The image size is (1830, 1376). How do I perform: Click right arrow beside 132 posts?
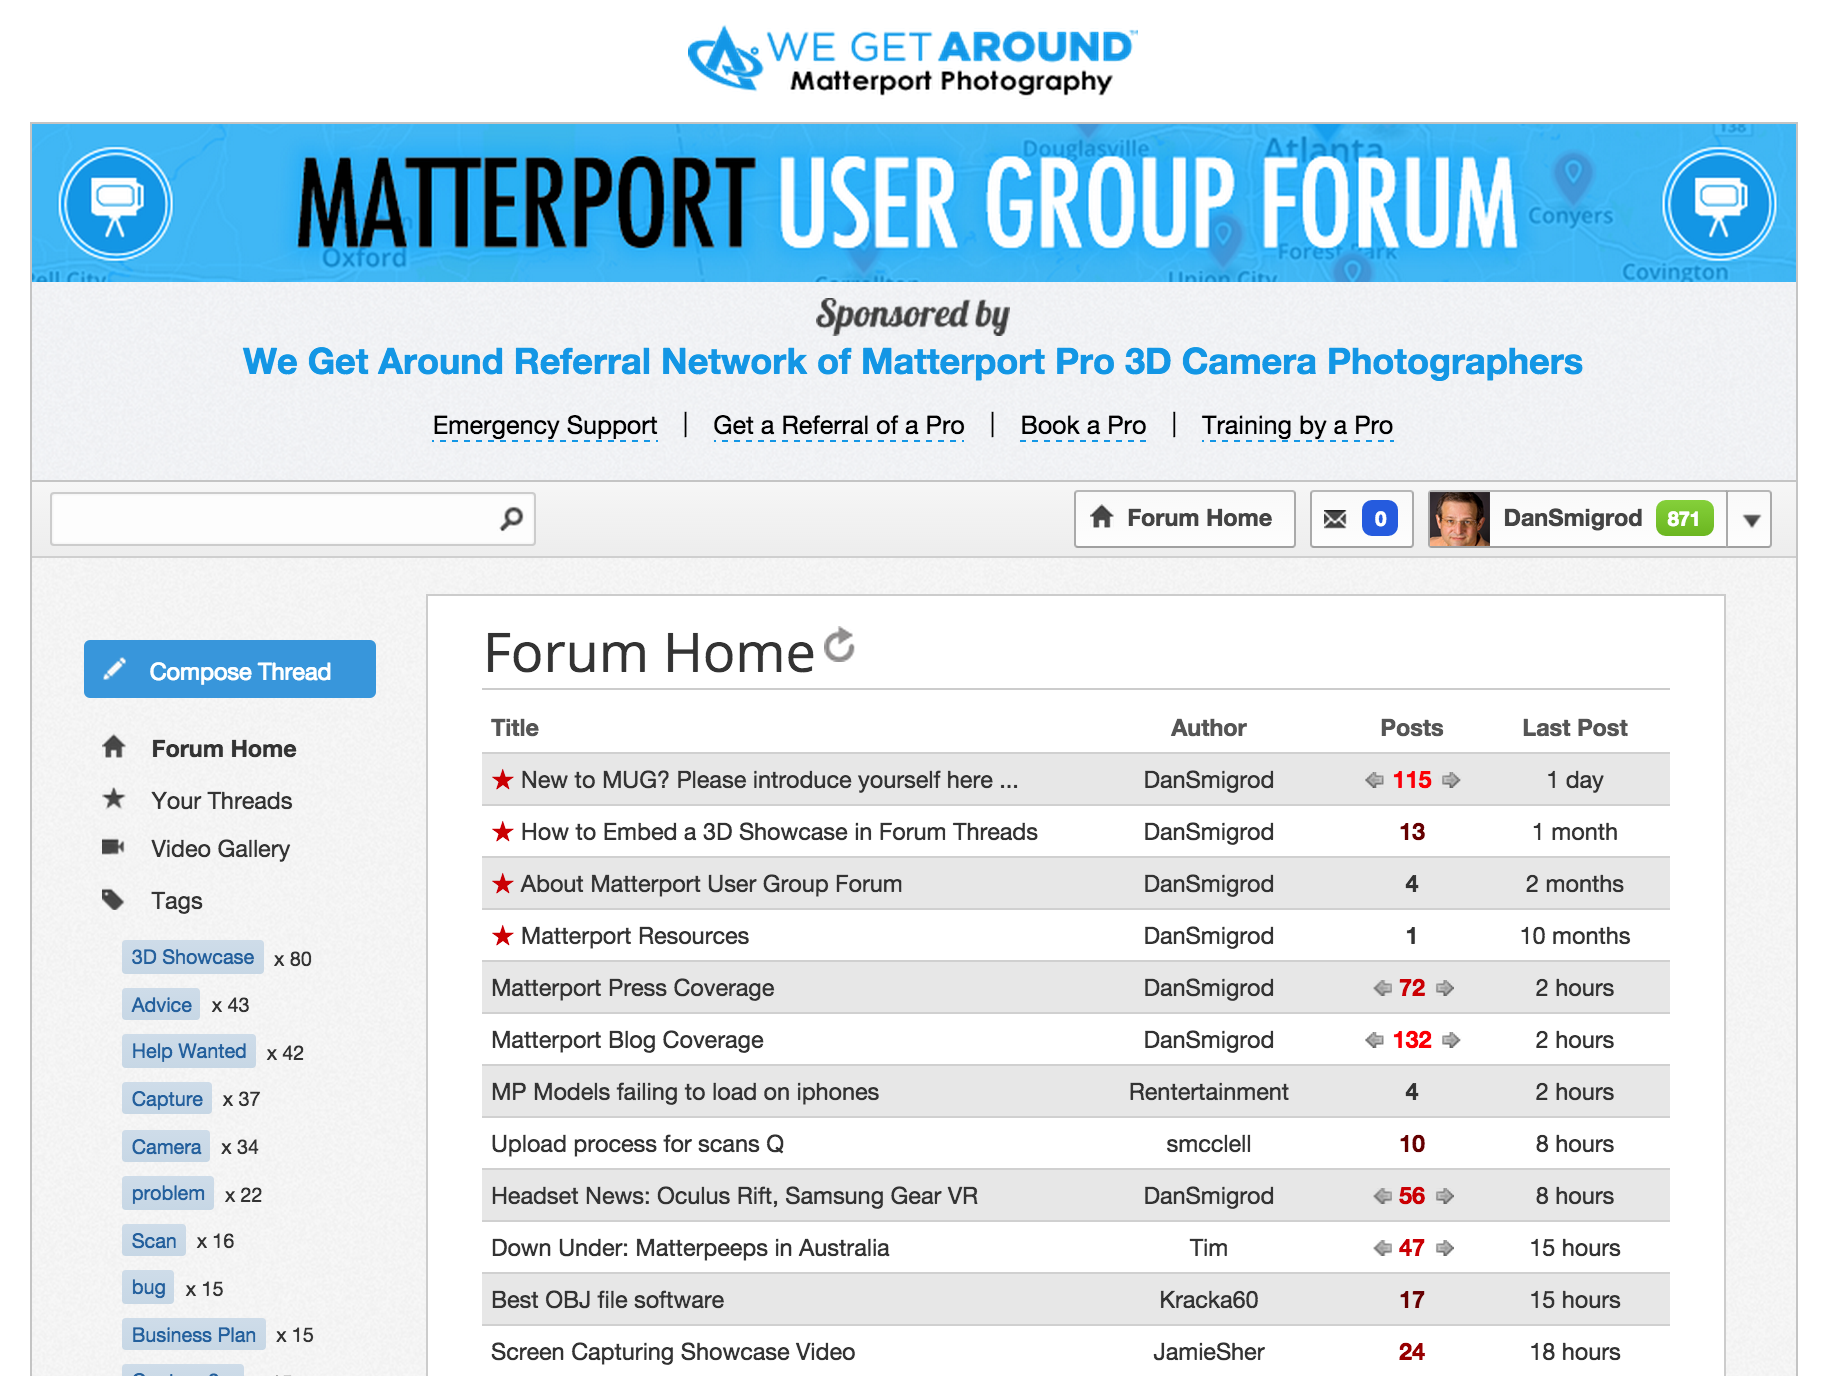click(1451, 1040)
